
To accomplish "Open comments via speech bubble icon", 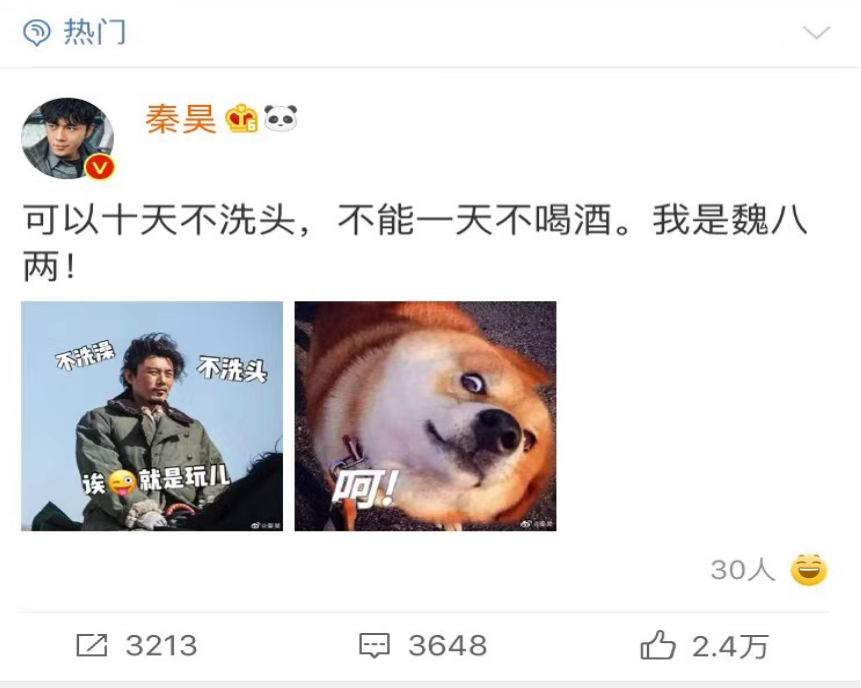I will click(374, 646).
